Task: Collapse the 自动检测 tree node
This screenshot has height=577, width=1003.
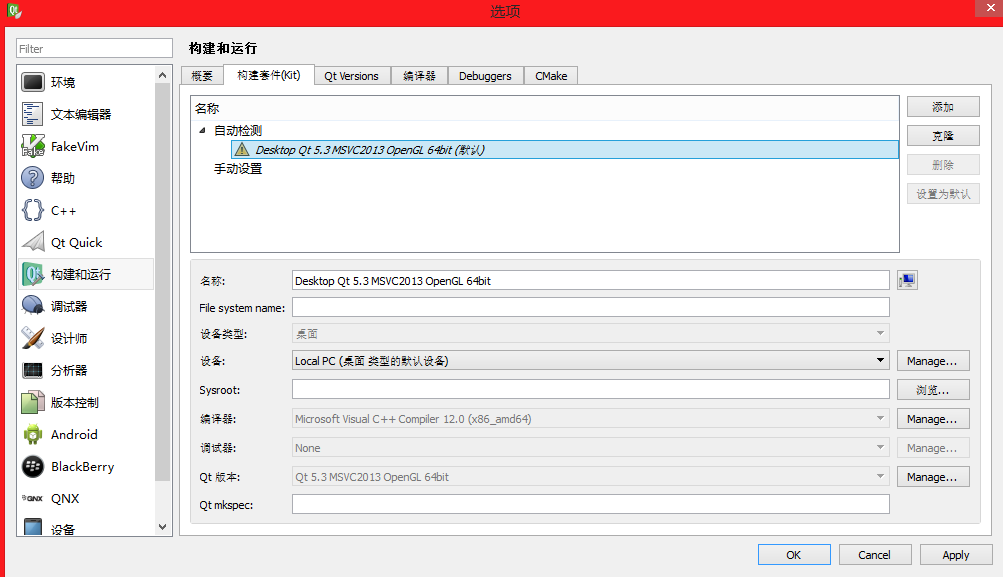Action: tap(202, 130)
